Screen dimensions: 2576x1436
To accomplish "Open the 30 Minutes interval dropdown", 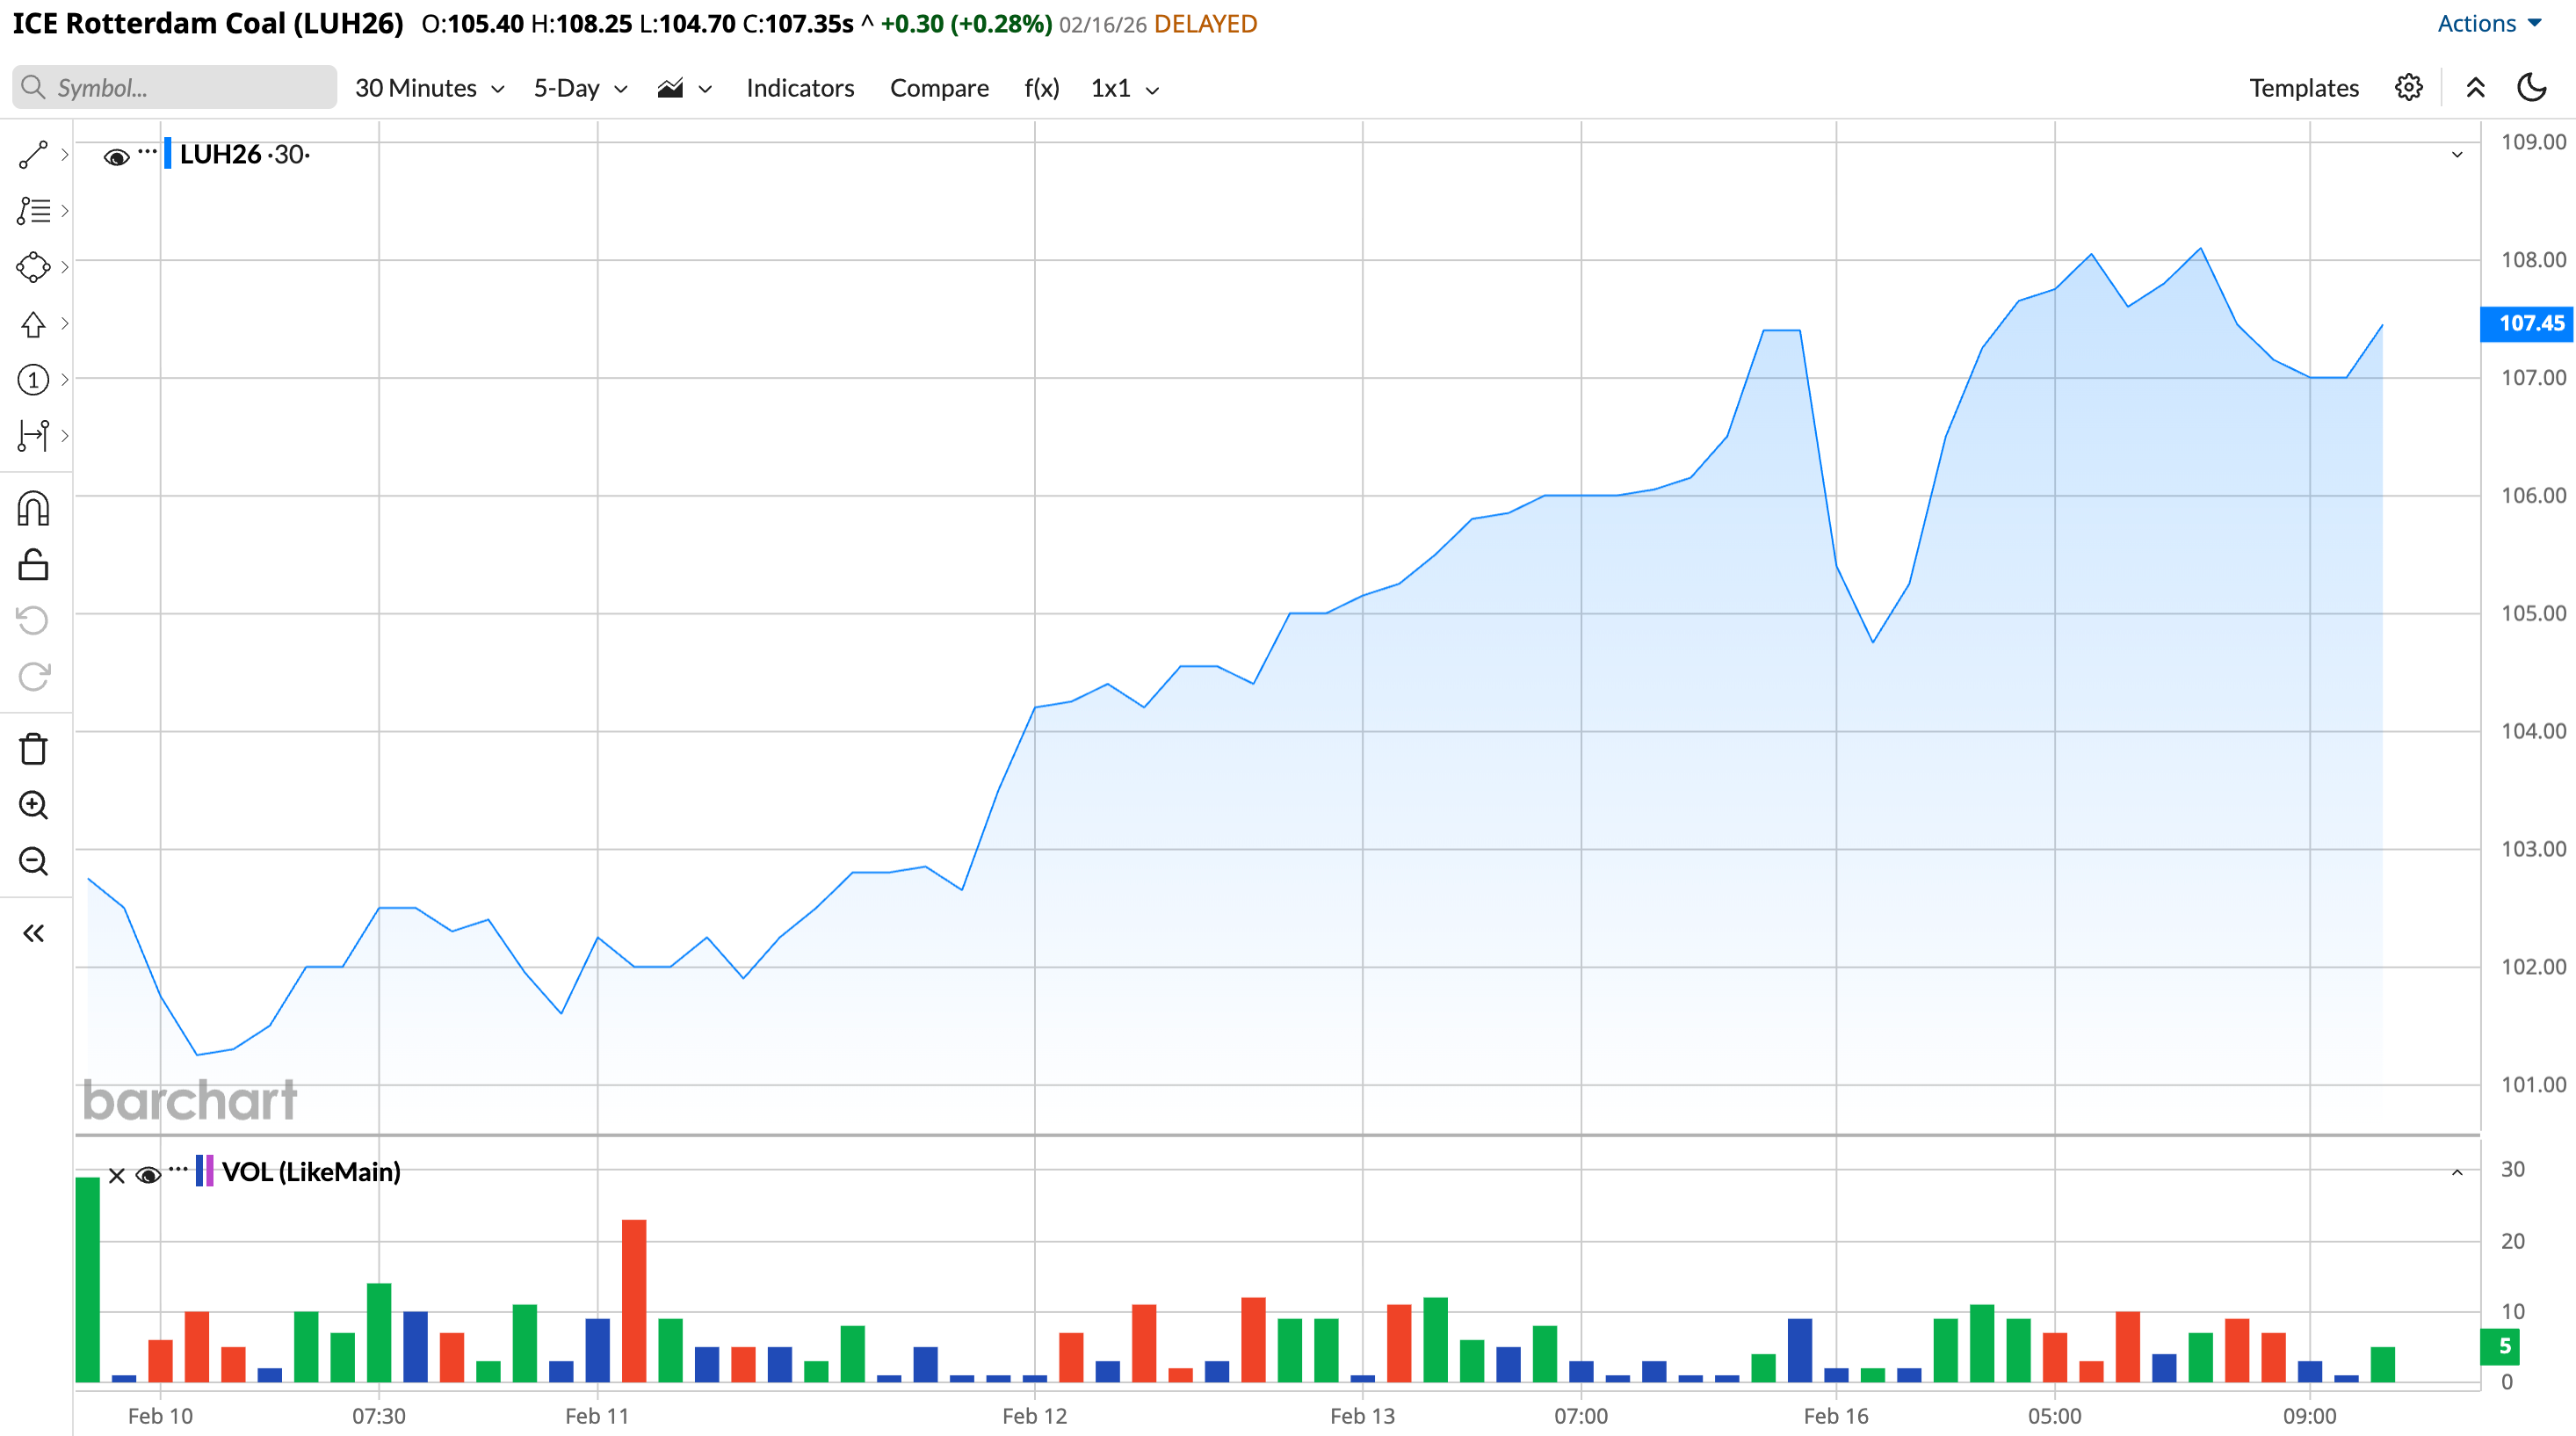I will 429,88.
